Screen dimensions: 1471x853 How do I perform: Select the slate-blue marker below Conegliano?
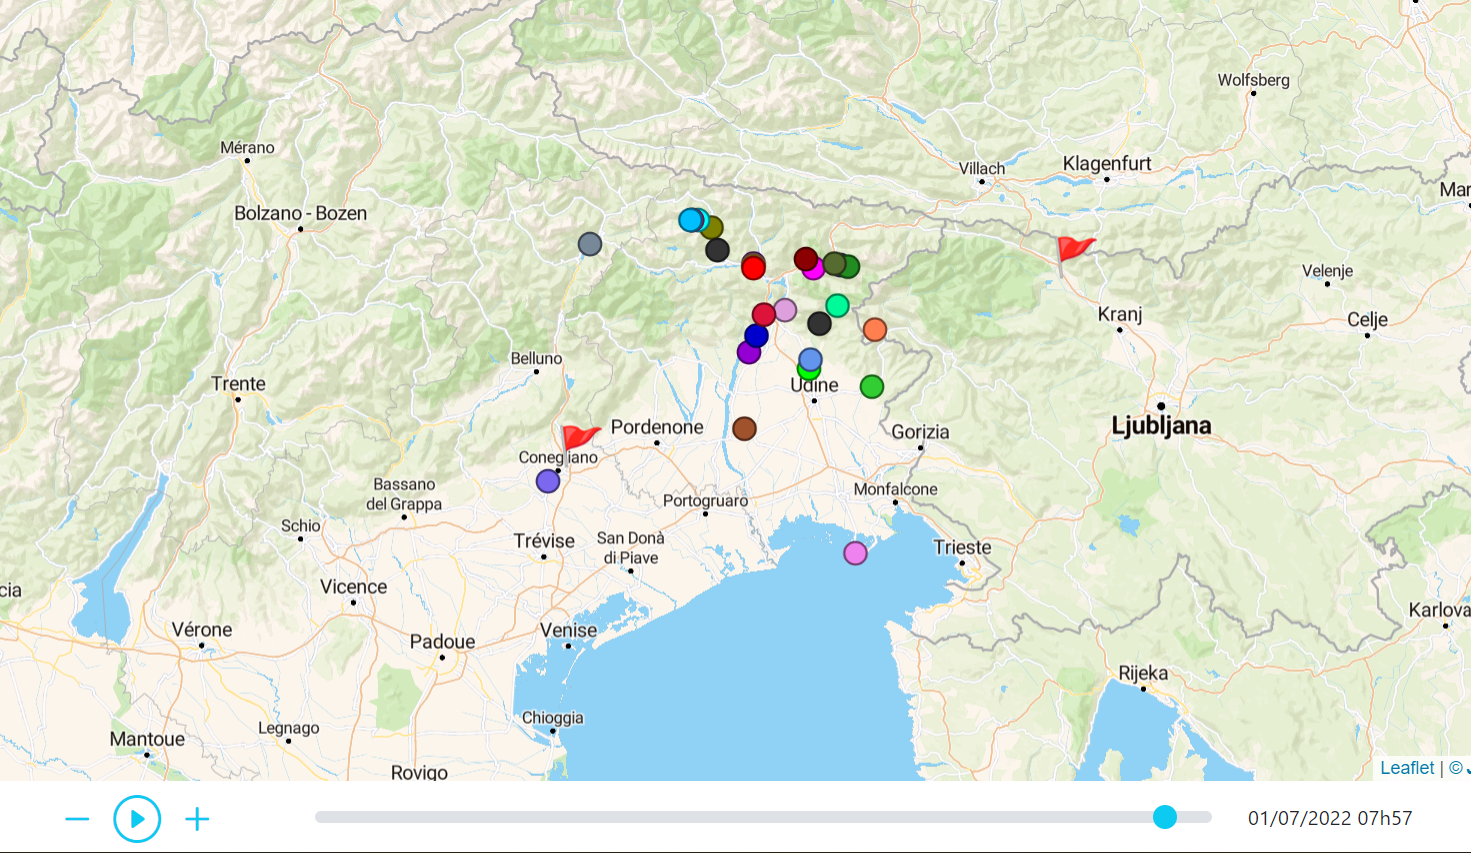pyautogui.click(x=548, y=482)
